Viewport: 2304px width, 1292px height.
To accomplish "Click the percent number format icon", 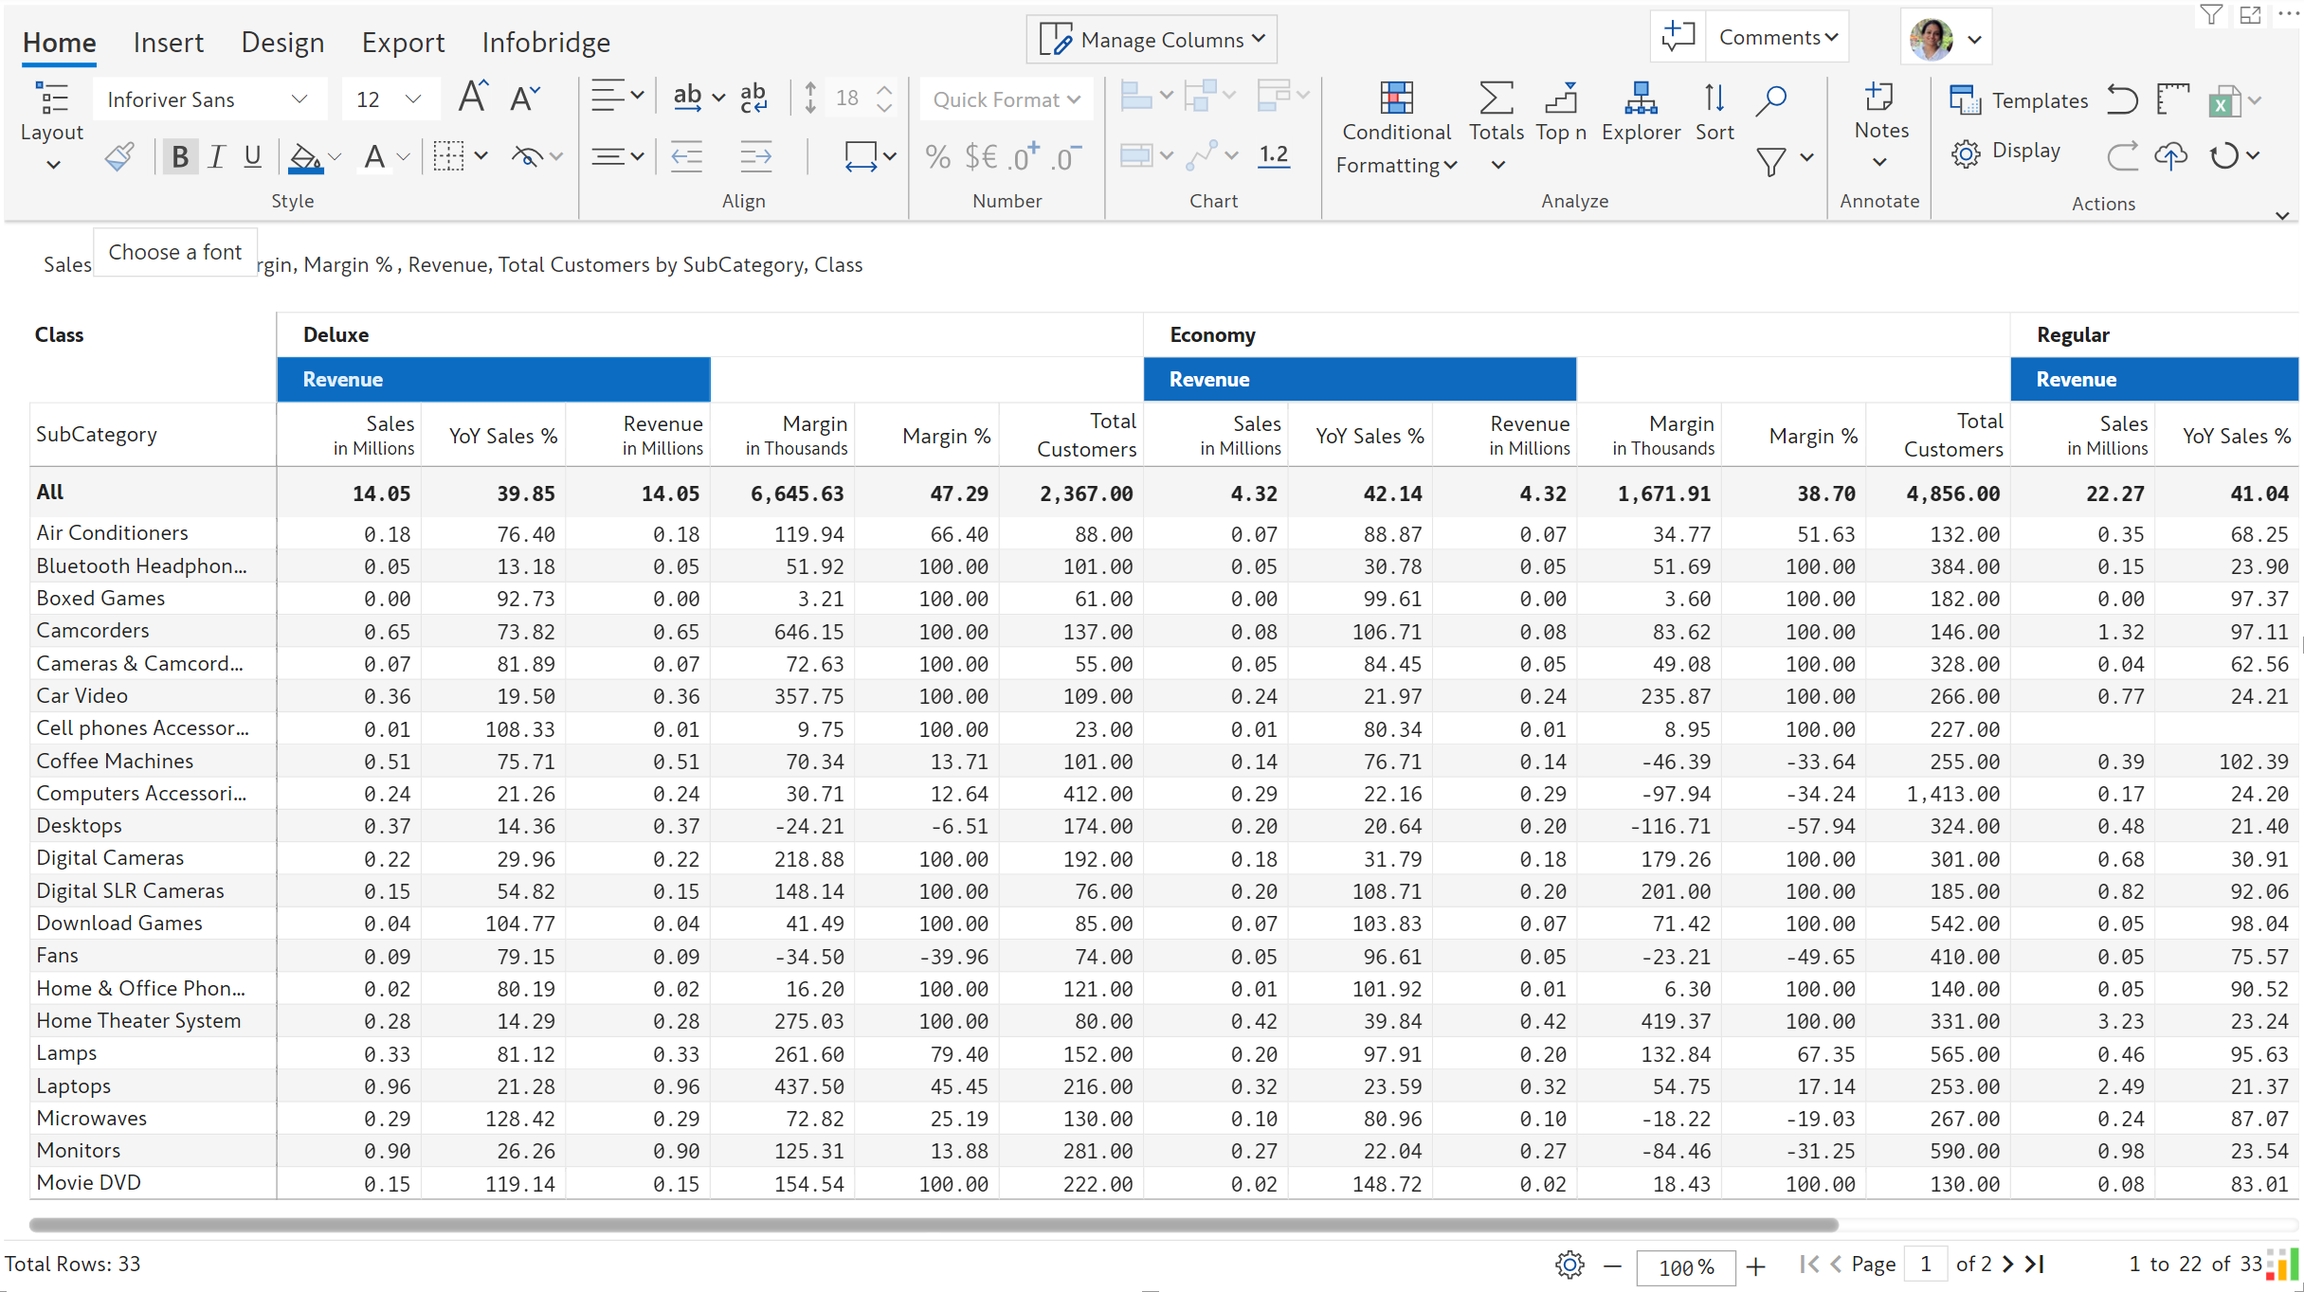I will click(937, 157).
